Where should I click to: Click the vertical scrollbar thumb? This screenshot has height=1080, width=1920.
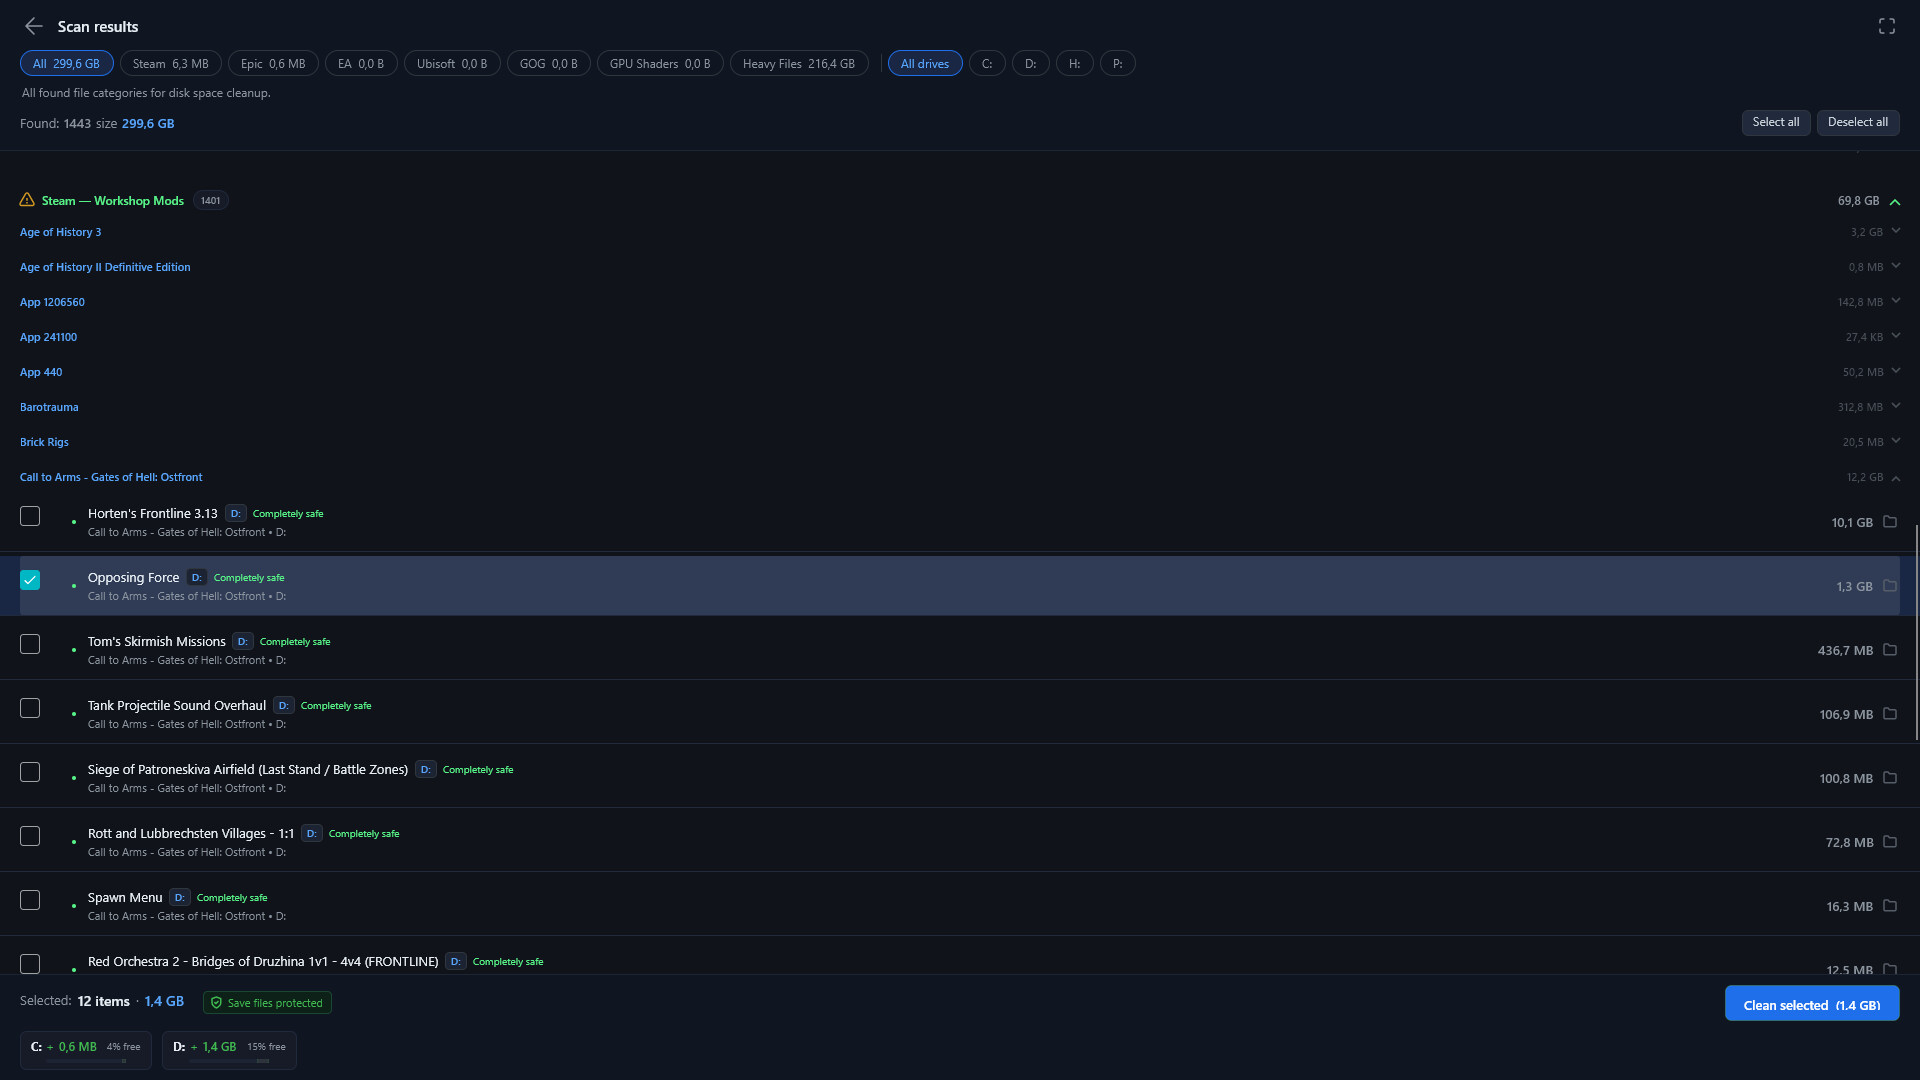pos(1916,632)
